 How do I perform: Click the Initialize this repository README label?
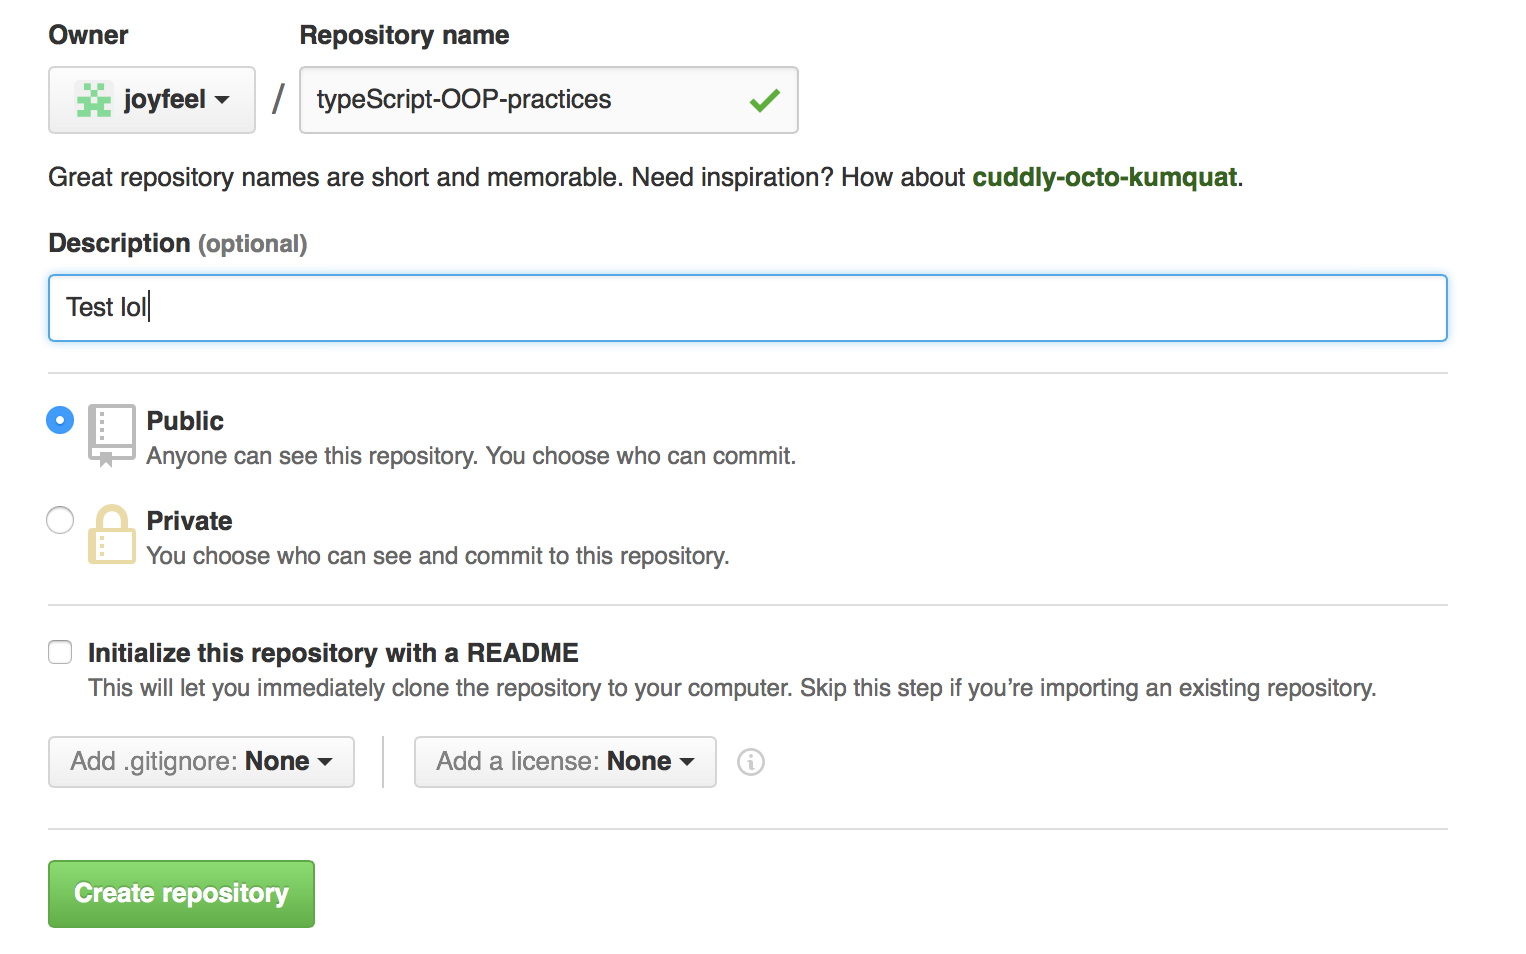click(x=333, y=653)
